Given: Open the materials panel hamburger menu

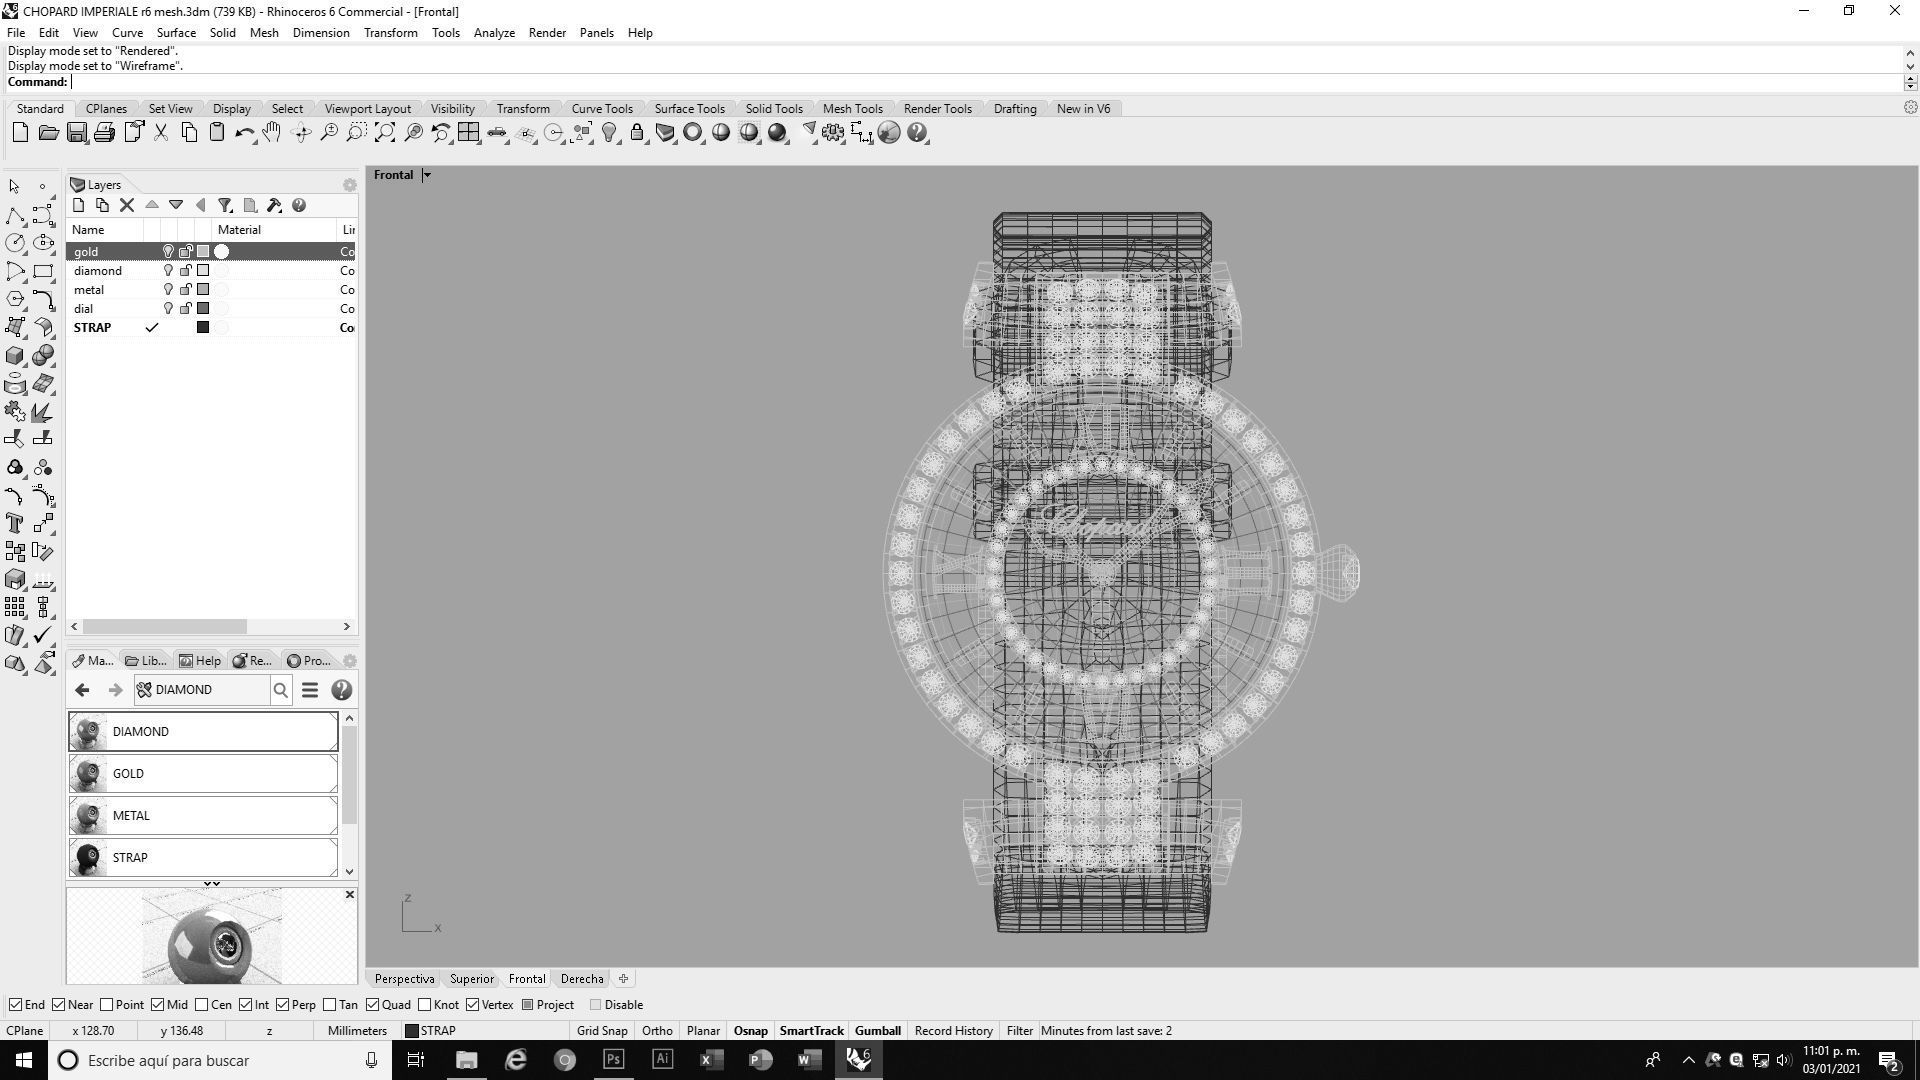Looking at the screenshot, I should click(x=310, y=690).
